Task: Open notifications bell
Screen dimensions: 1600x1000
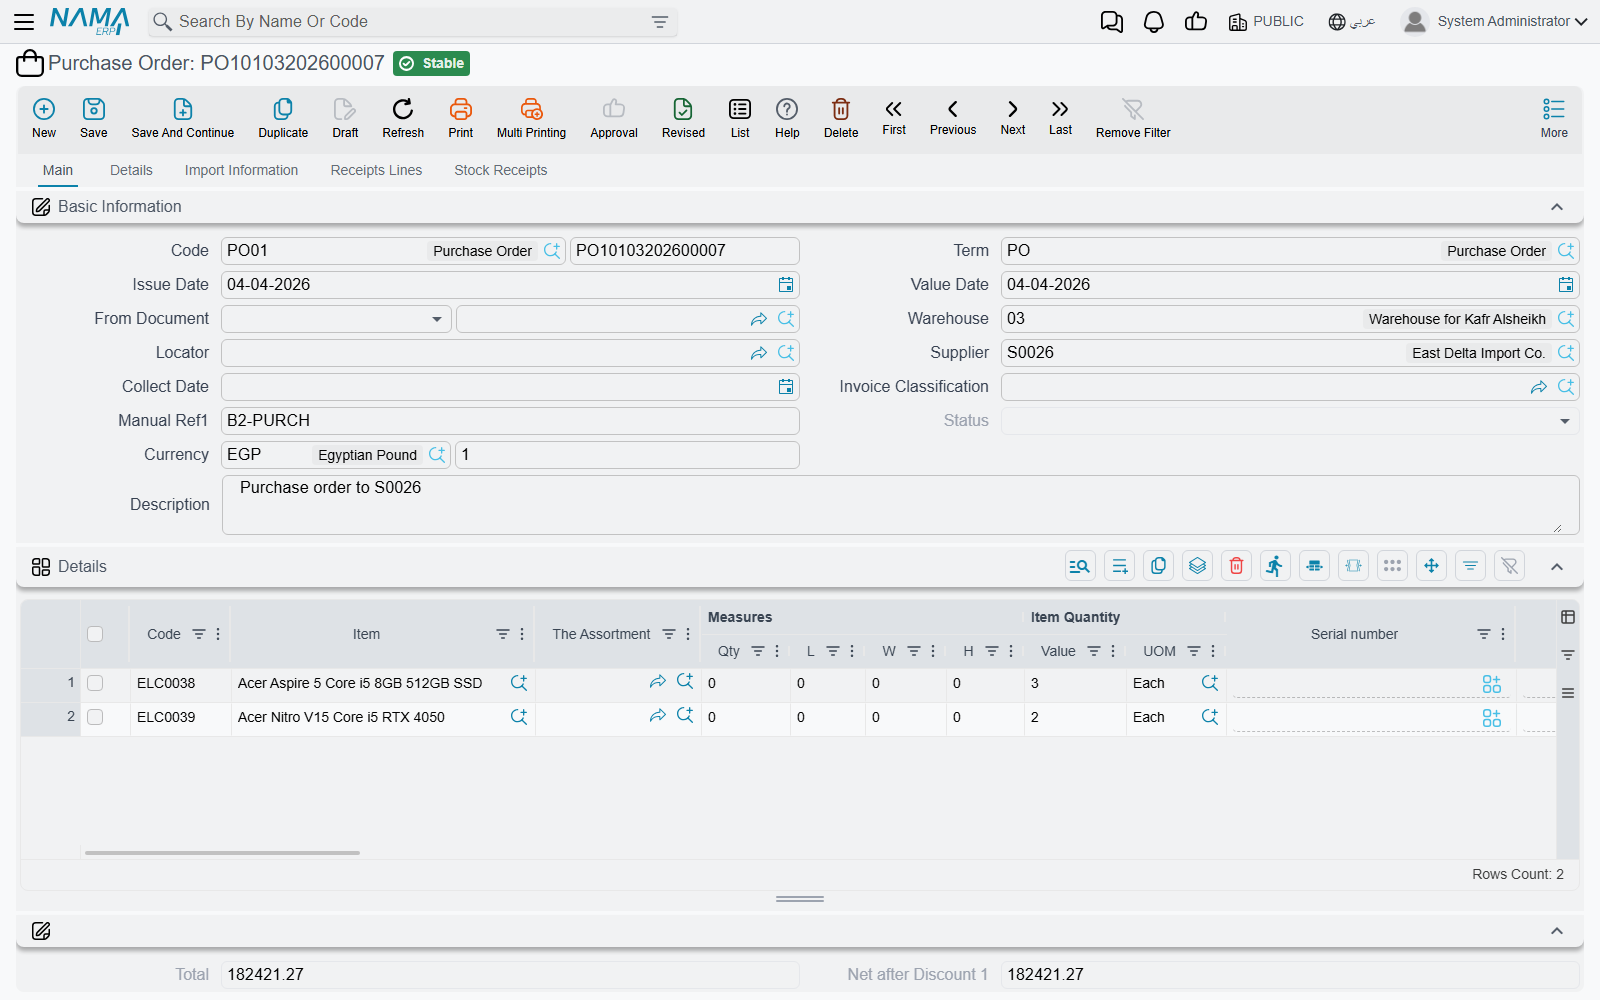Action: [x=1154, y=22]
